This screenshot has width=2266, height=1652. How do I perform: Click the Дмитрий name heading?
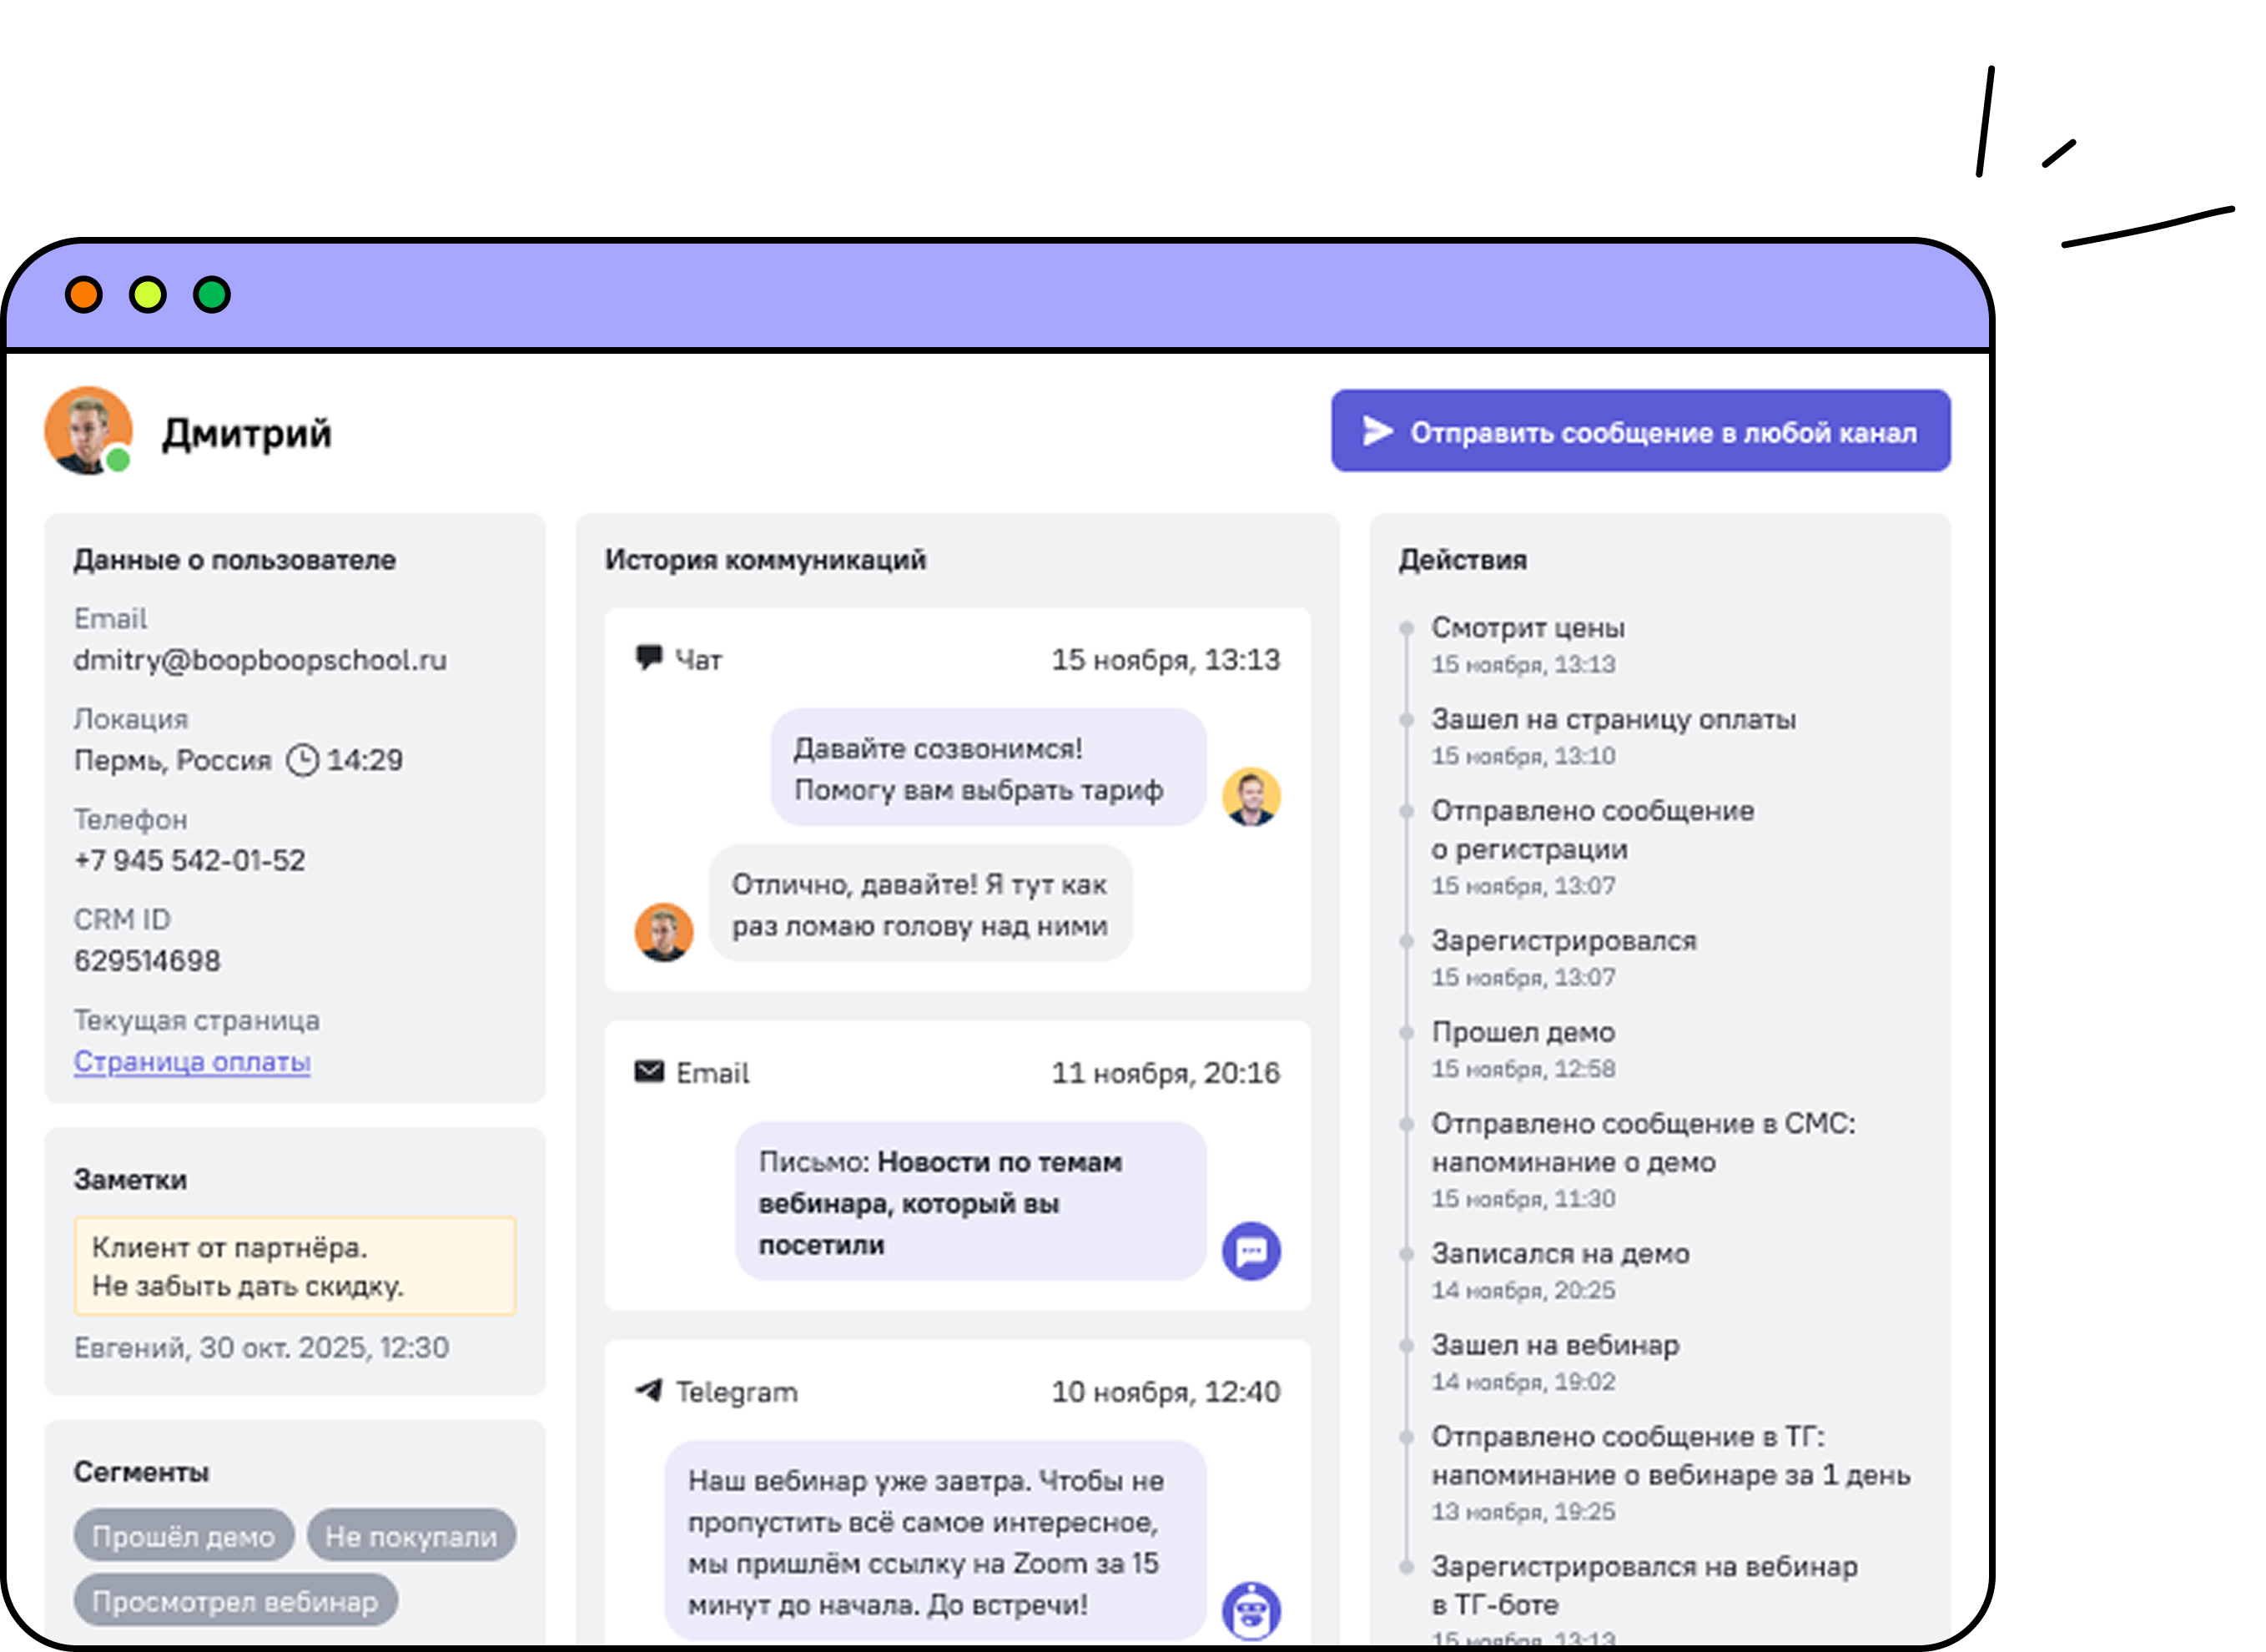point(247,433)
